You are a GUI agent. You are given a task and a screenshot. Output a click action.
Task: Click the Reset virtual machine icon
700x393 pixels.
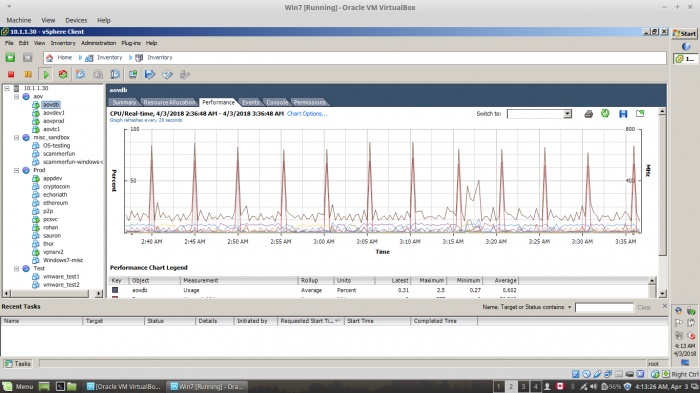pos(63,75)
